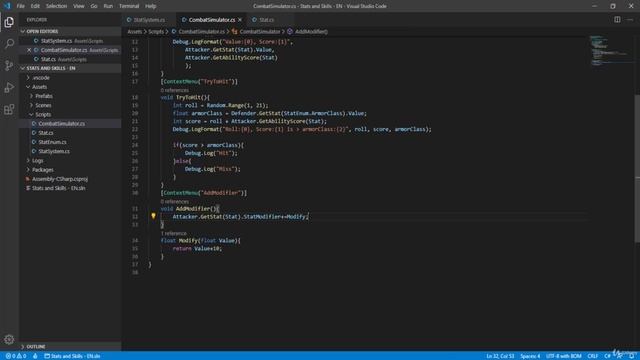The height and width of the screenshot is (360, 640).
Task: Switch to the Stat.cs tab
Action: pyautogui.click(x=267, y=20)
